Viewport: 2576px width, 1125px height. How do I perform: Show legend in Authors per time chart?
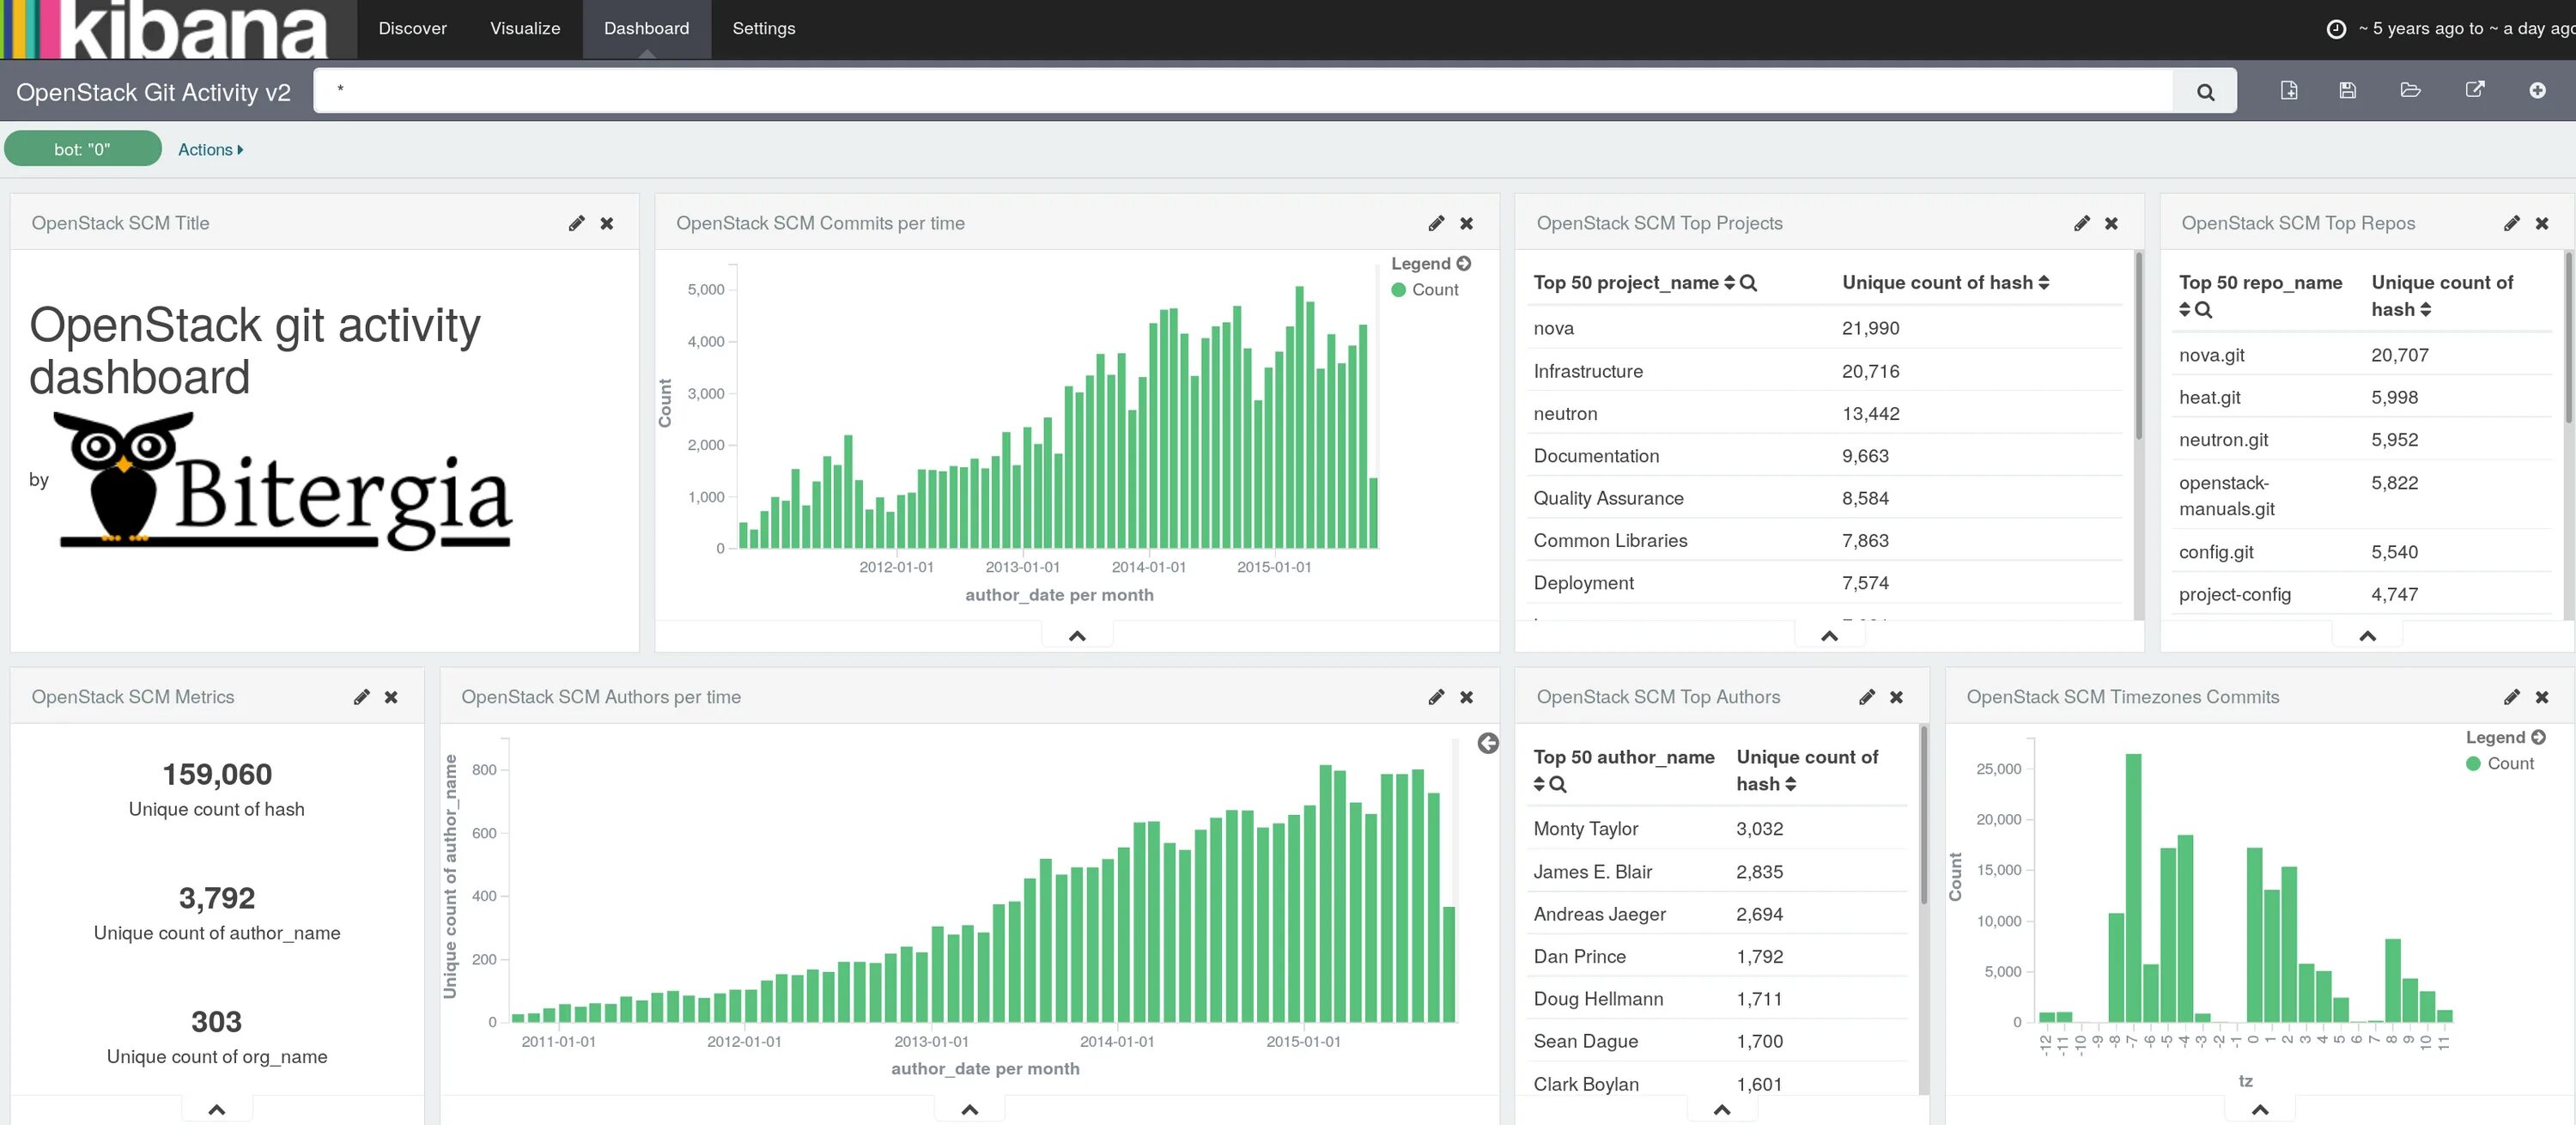1488,743
